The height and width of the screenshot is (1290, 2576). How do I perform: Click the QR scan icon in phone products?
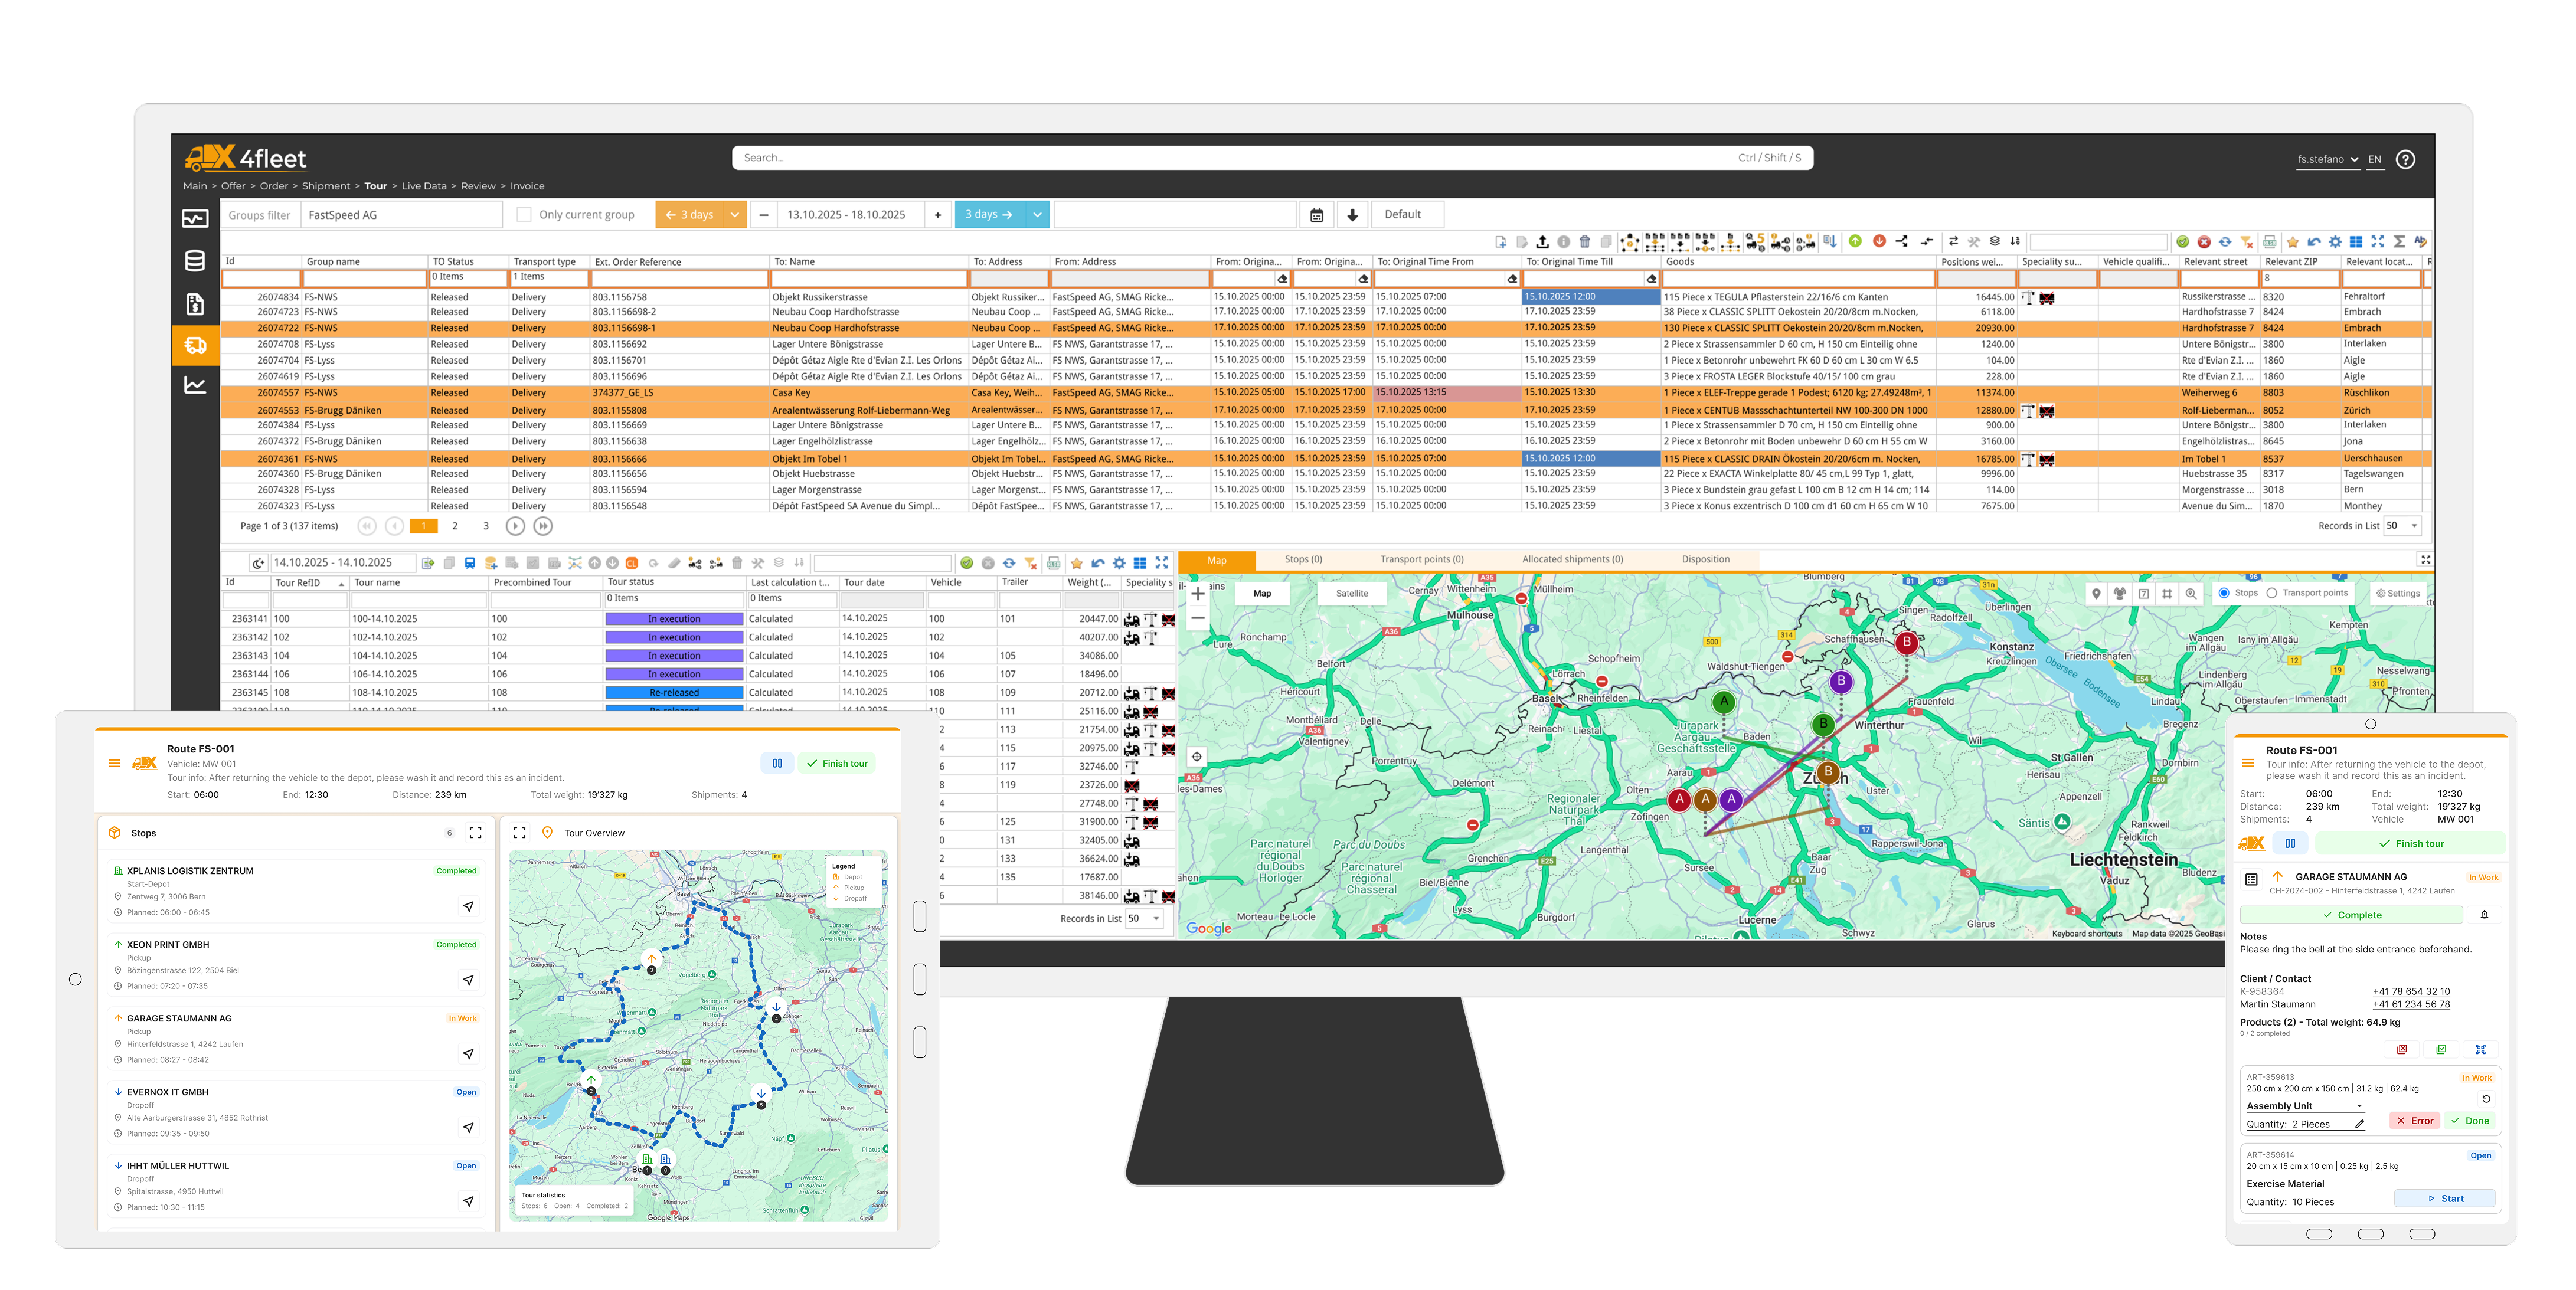[x=2481, y=1049]
